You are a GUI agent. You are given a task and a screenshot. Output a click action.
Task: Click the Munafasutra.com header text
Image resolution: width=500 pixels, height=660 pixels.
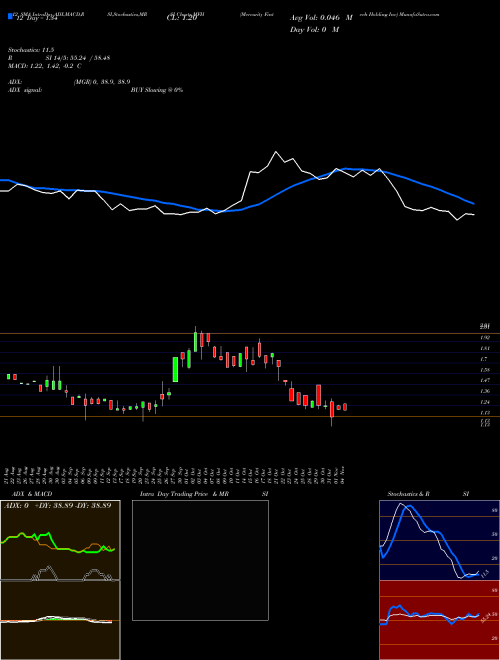(x=420, y=14)
